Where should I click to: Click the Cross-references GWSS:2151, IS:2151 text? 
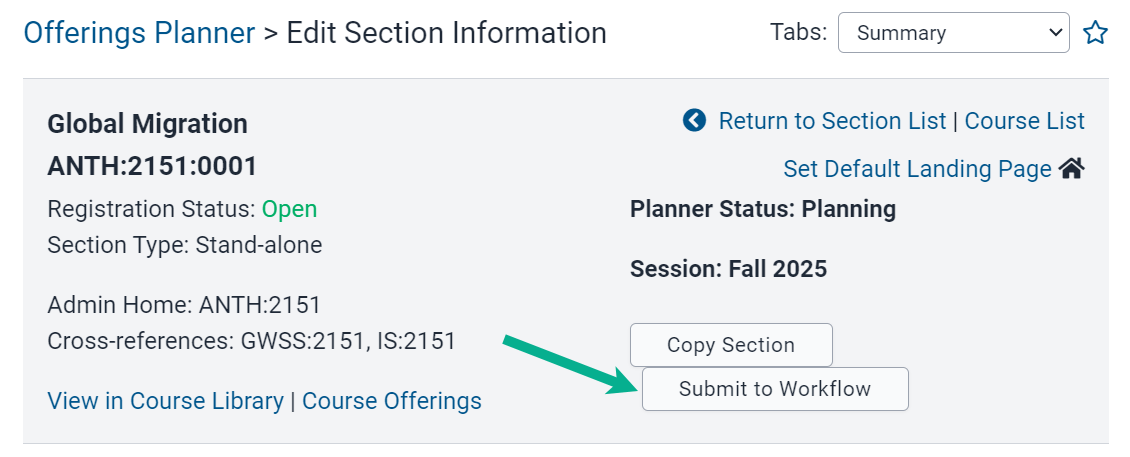pyautogui.click(x=252, y=341)
